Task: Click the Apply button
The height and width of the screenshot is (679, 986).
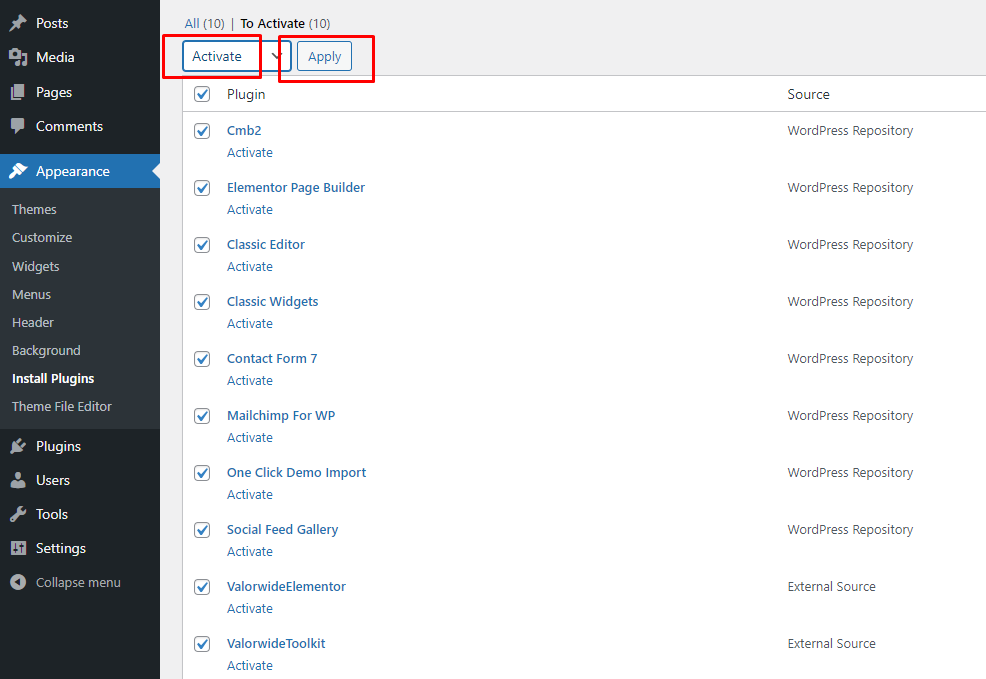Action: 324,57
